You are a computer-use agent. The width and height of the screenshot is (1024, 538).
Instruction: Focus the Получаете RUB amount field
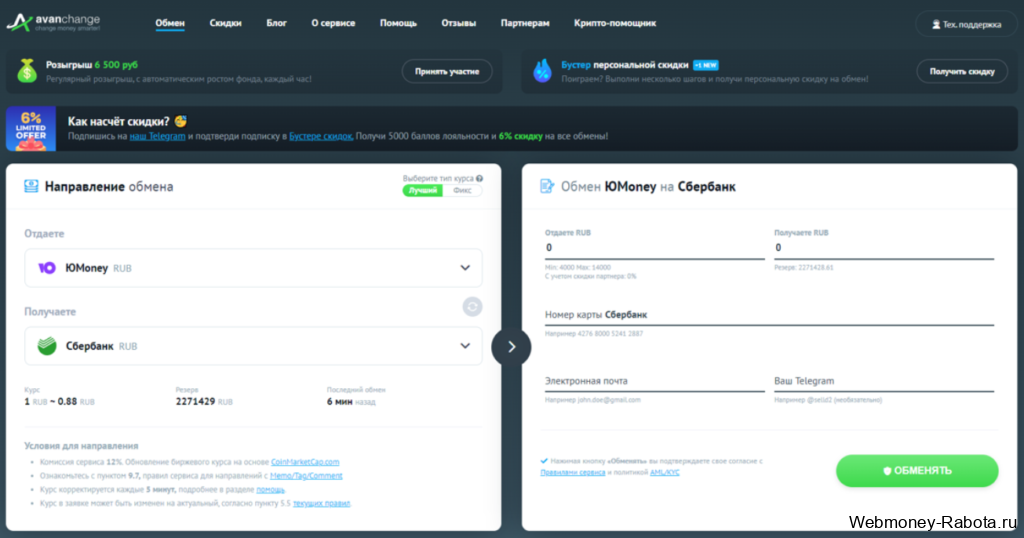[884, 247]
